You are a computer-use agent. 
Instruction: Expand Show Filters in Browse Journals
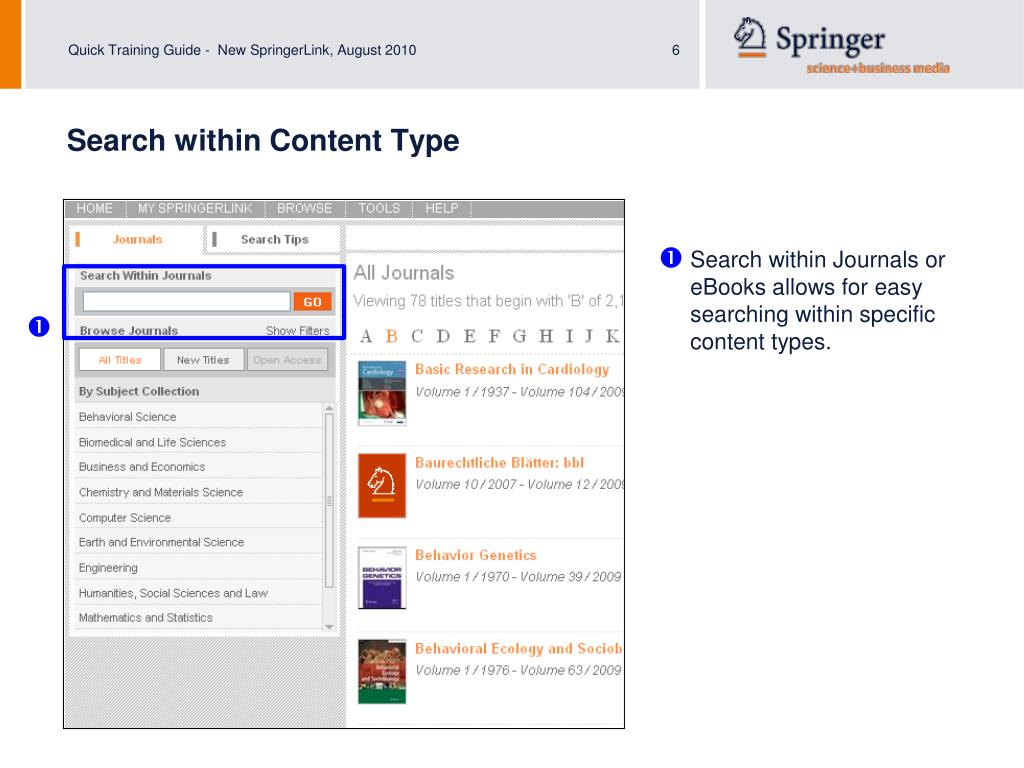coord(298,330)
